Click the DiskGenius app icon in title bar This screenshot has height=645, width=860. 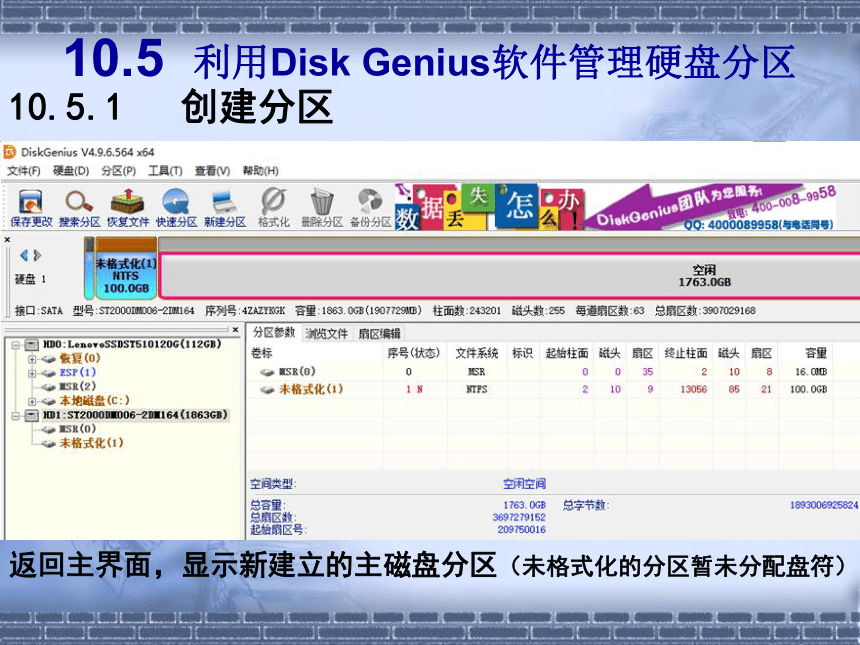point(9,151)
